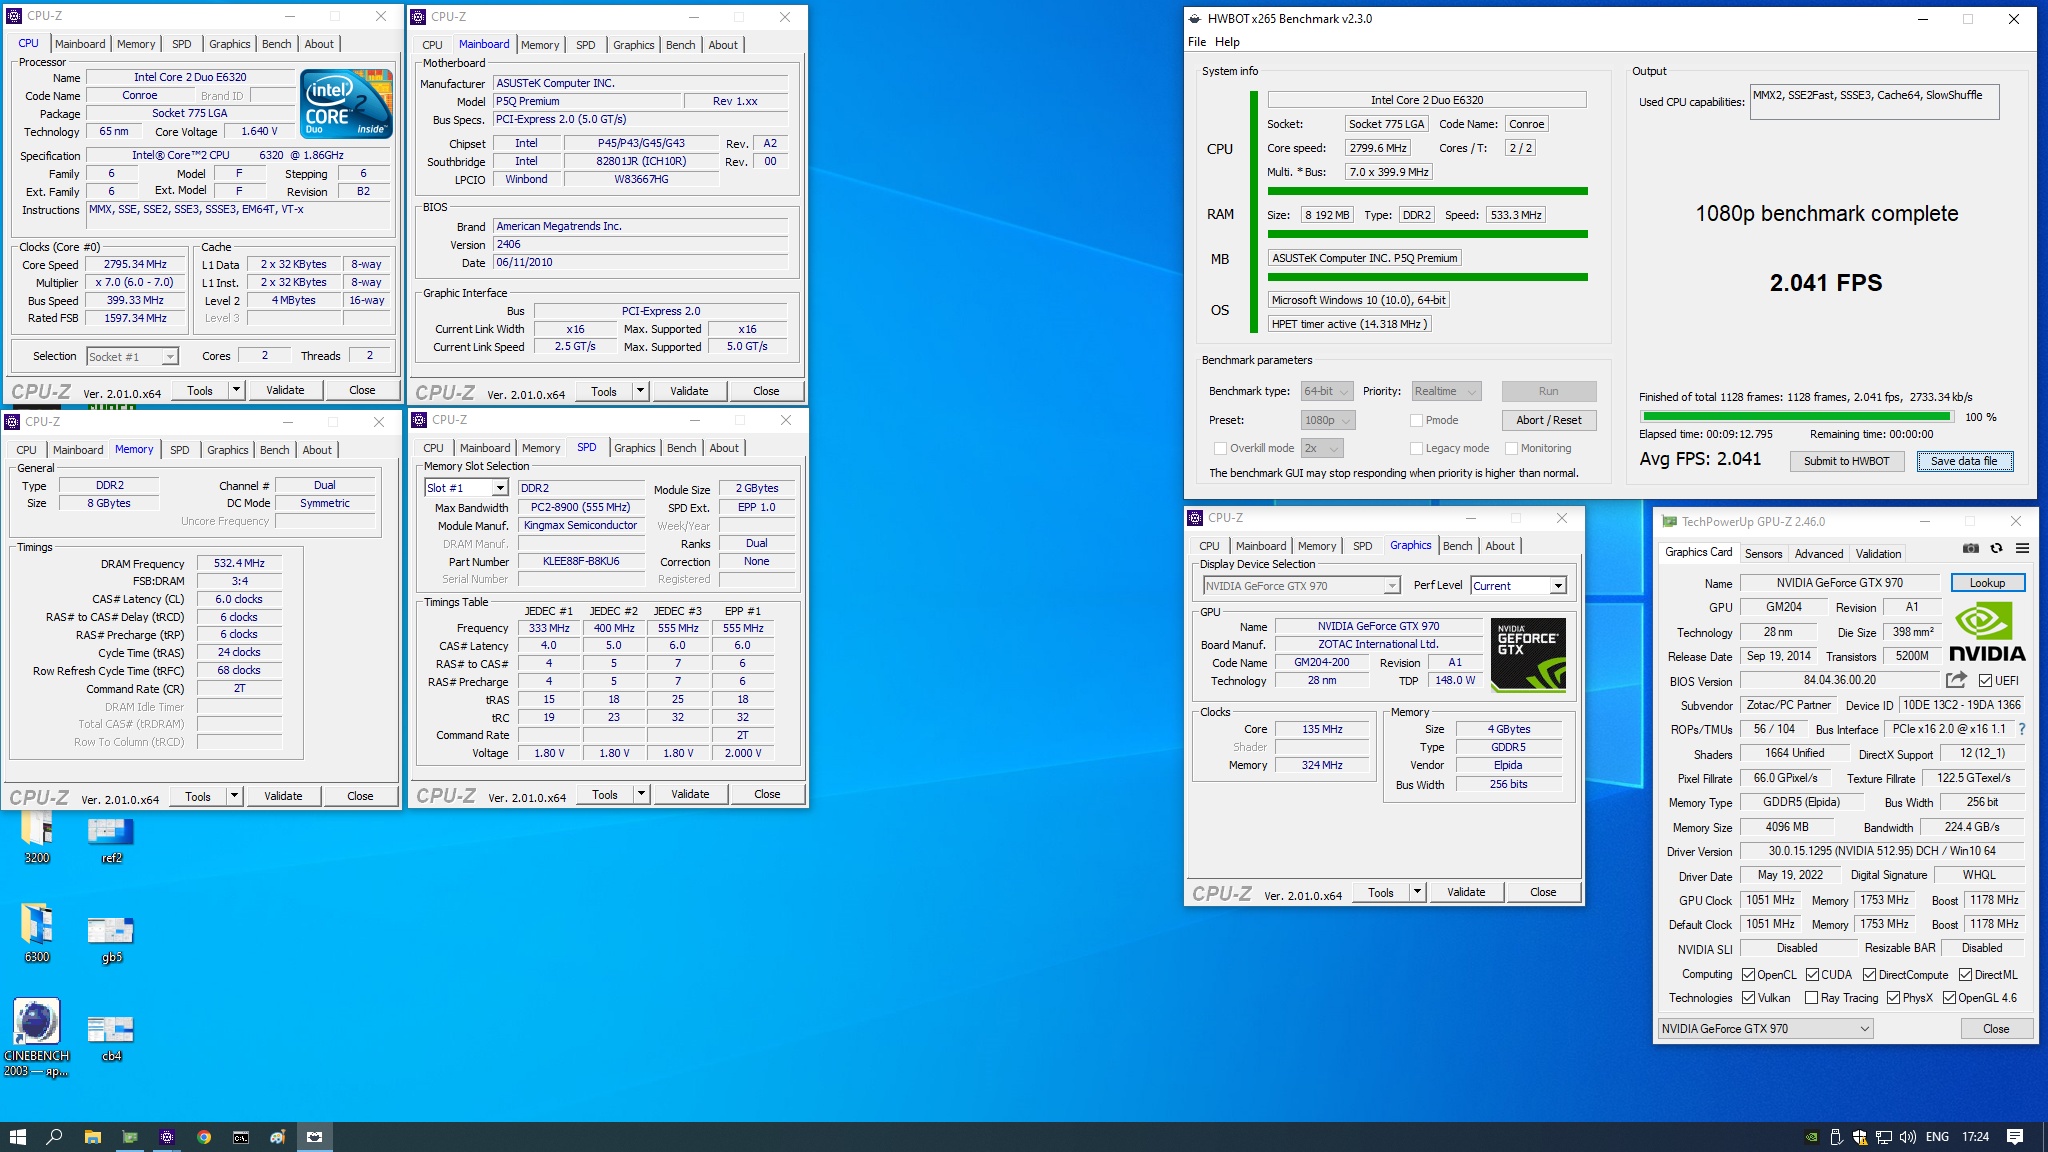Click the BIOS export arrow icon in GPU-Z
The width and height of the screenshot is (2048, 1152).
pos(1956,680)
